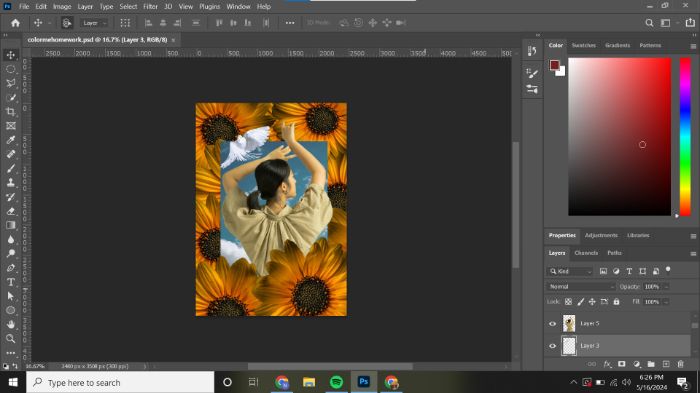The height and width of the screenshot is (393, 700).
Task: Click the foreground color swatch
Action: coord(554,65)
